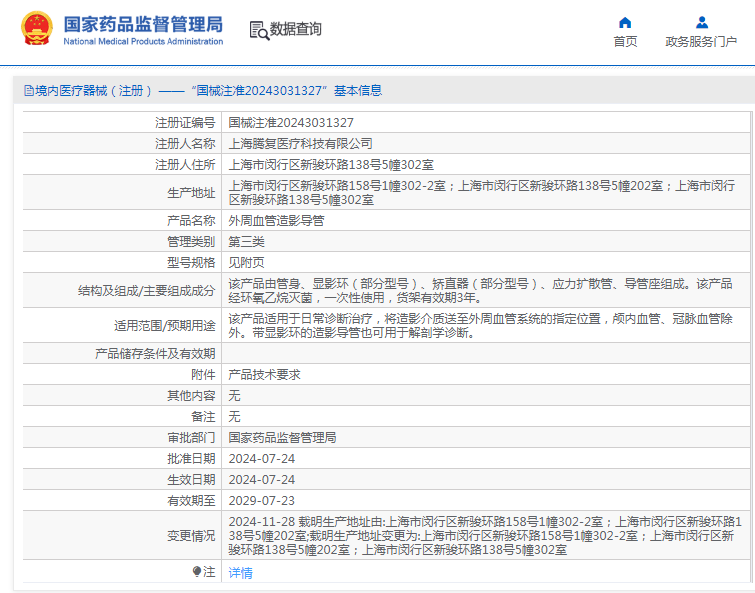755x593 pixels.
Task: Click the 注册人名称 label
Action: click(x=185, y=143)
